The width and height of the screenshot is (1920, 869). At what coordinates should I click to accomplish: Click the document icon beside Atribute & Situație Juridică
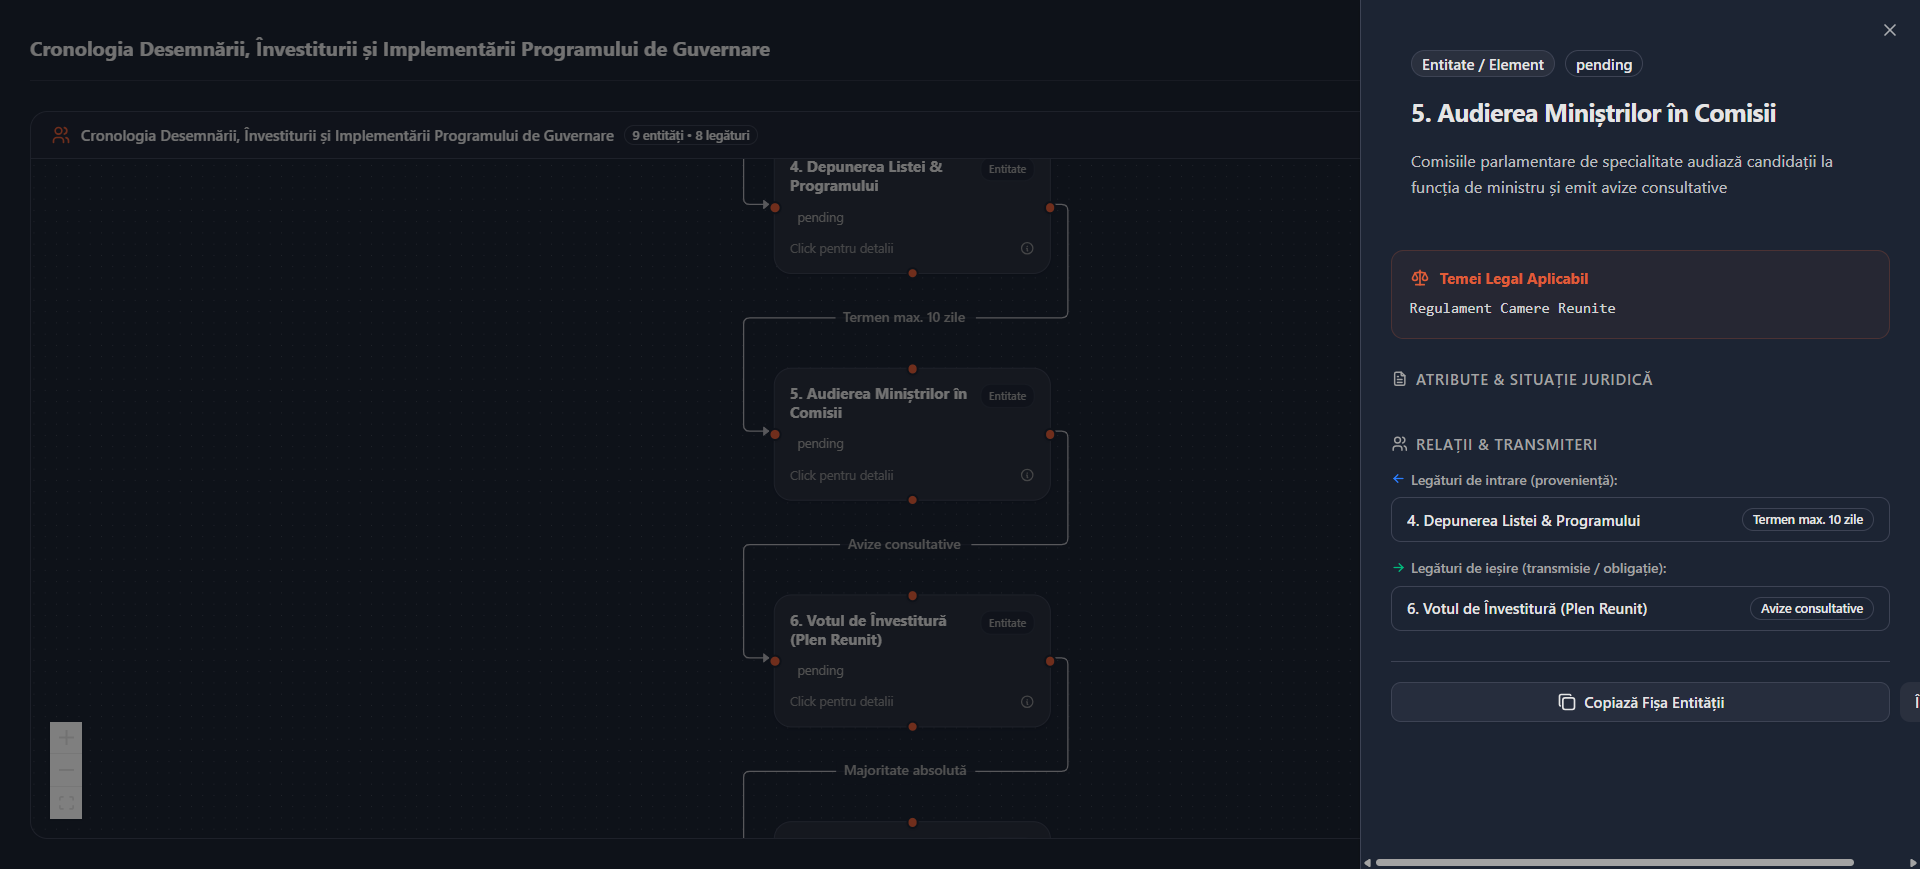(x=1400, y=379)
